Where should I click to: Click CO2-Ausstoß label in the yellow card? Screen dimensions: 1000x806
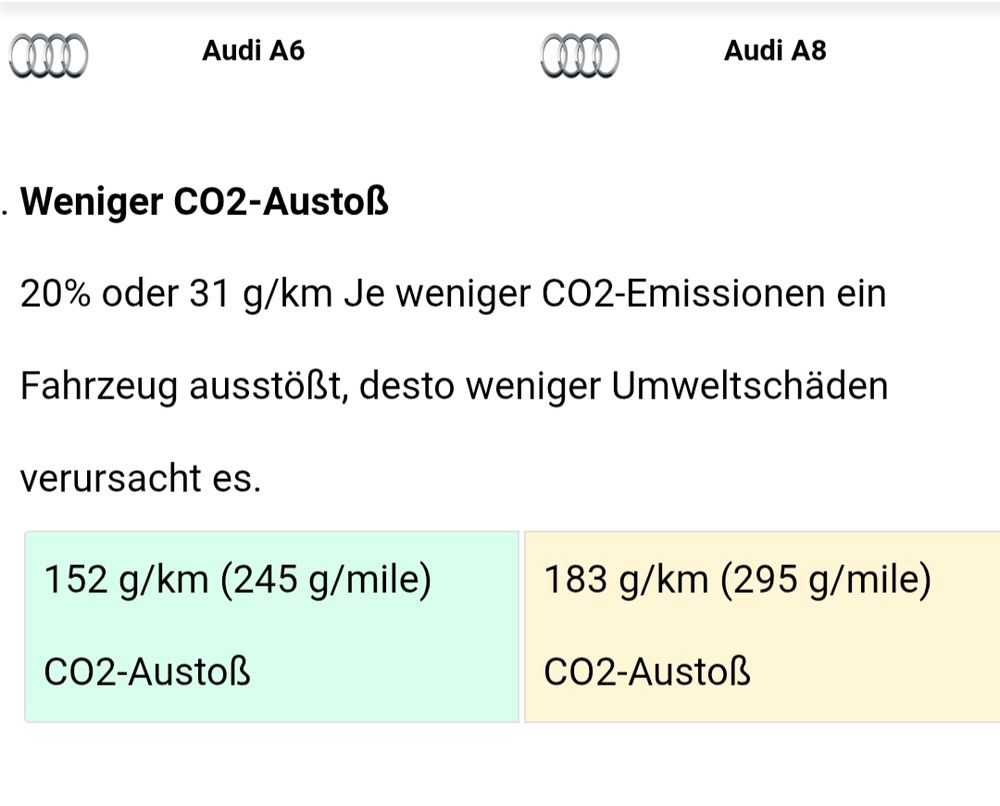pos(647,672)
